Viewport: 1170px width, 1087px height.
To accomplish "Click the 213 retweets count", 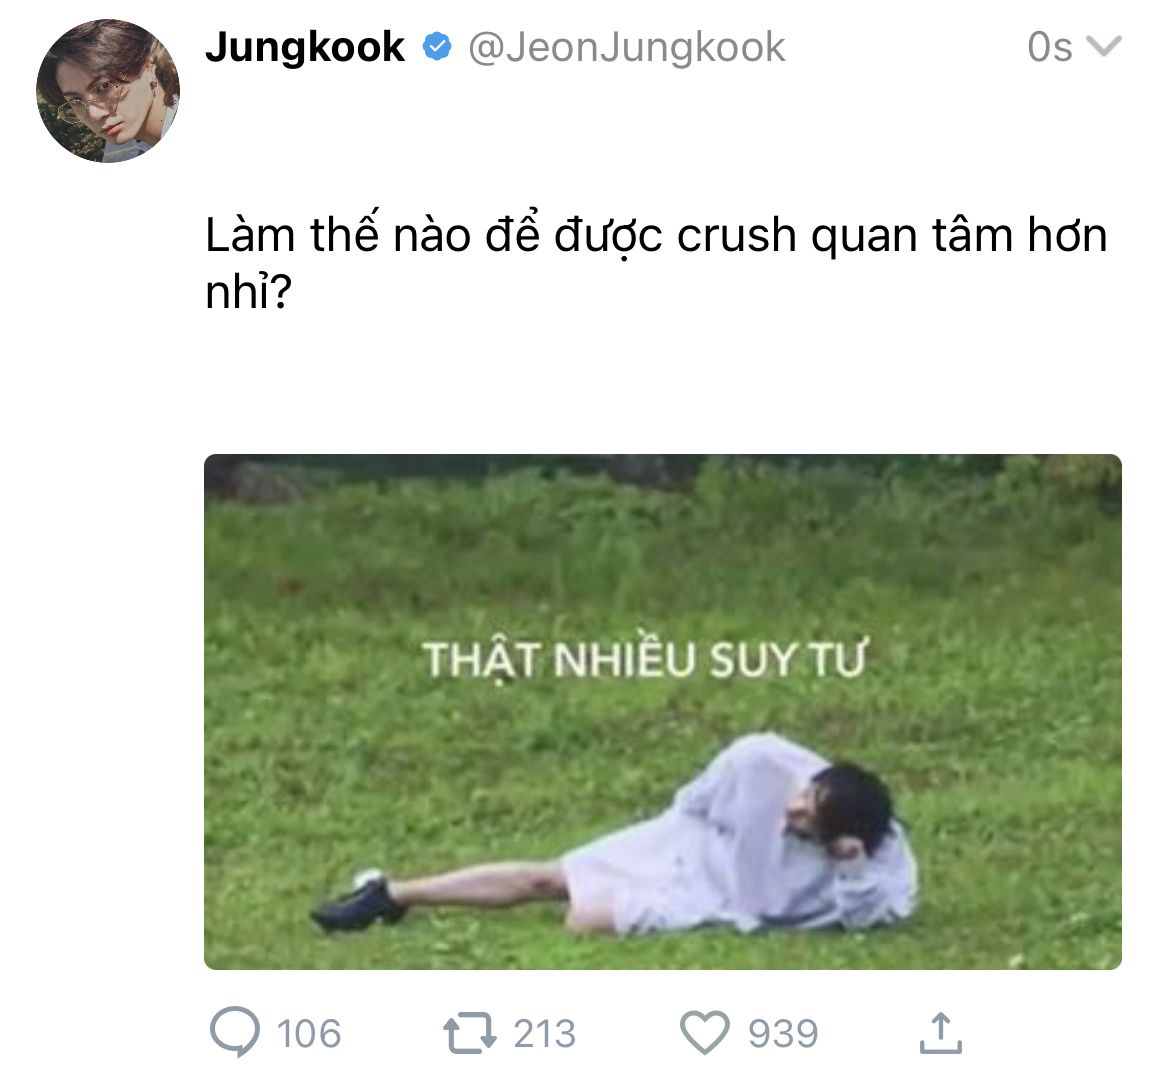I will (x=544, y=1033).
